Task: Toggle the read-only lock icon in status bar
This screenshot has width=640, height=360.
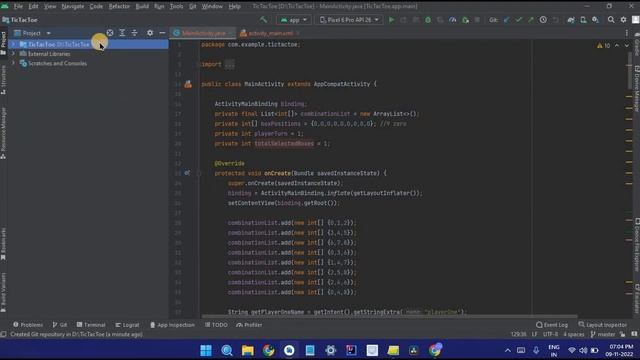Action: (622, 334)
